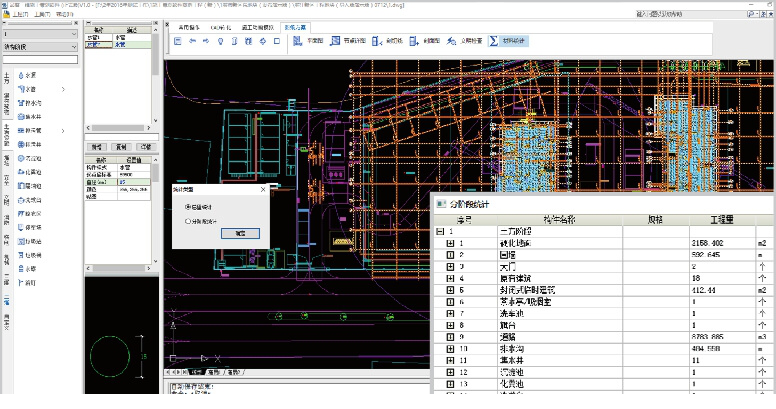Expand row 3 大门 in the statistics table
This screenshot has height=409, width=776.
pyautogui.click(x=450, y=266)
